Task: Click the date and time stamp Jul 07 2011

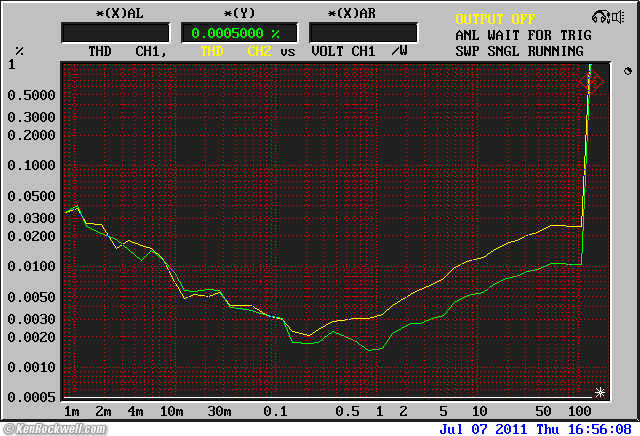Action: coord(536,429)
